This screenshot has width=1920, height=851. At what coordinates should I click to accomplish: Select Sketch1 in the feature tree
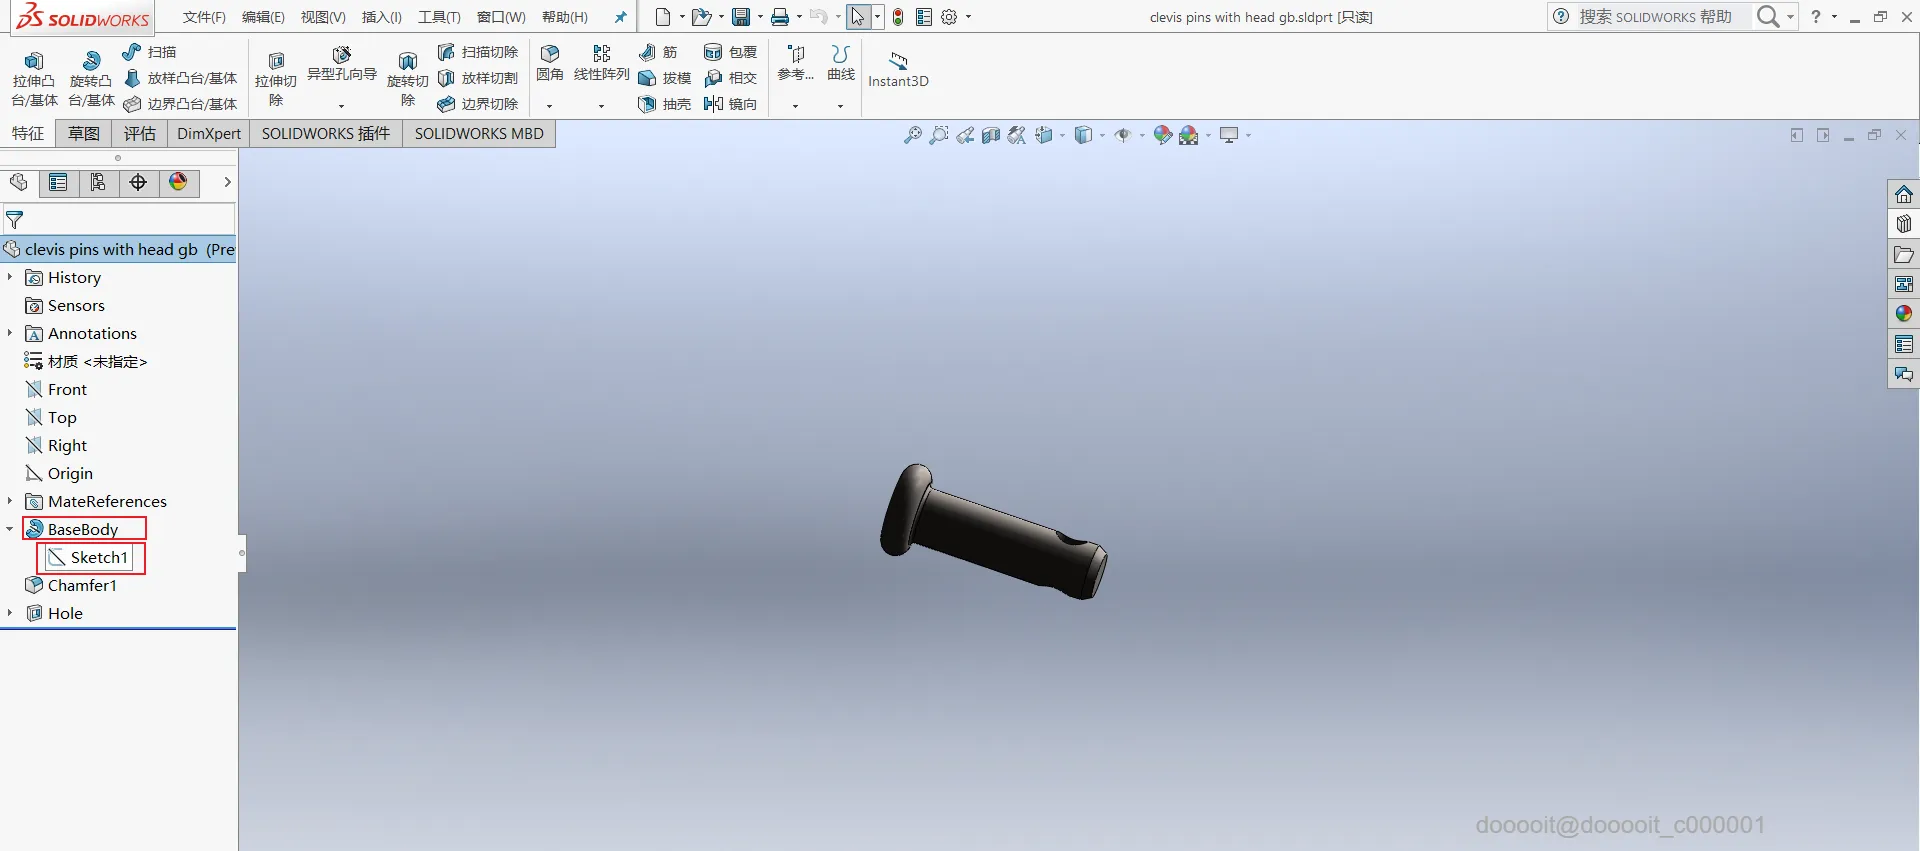click(98, 557)
